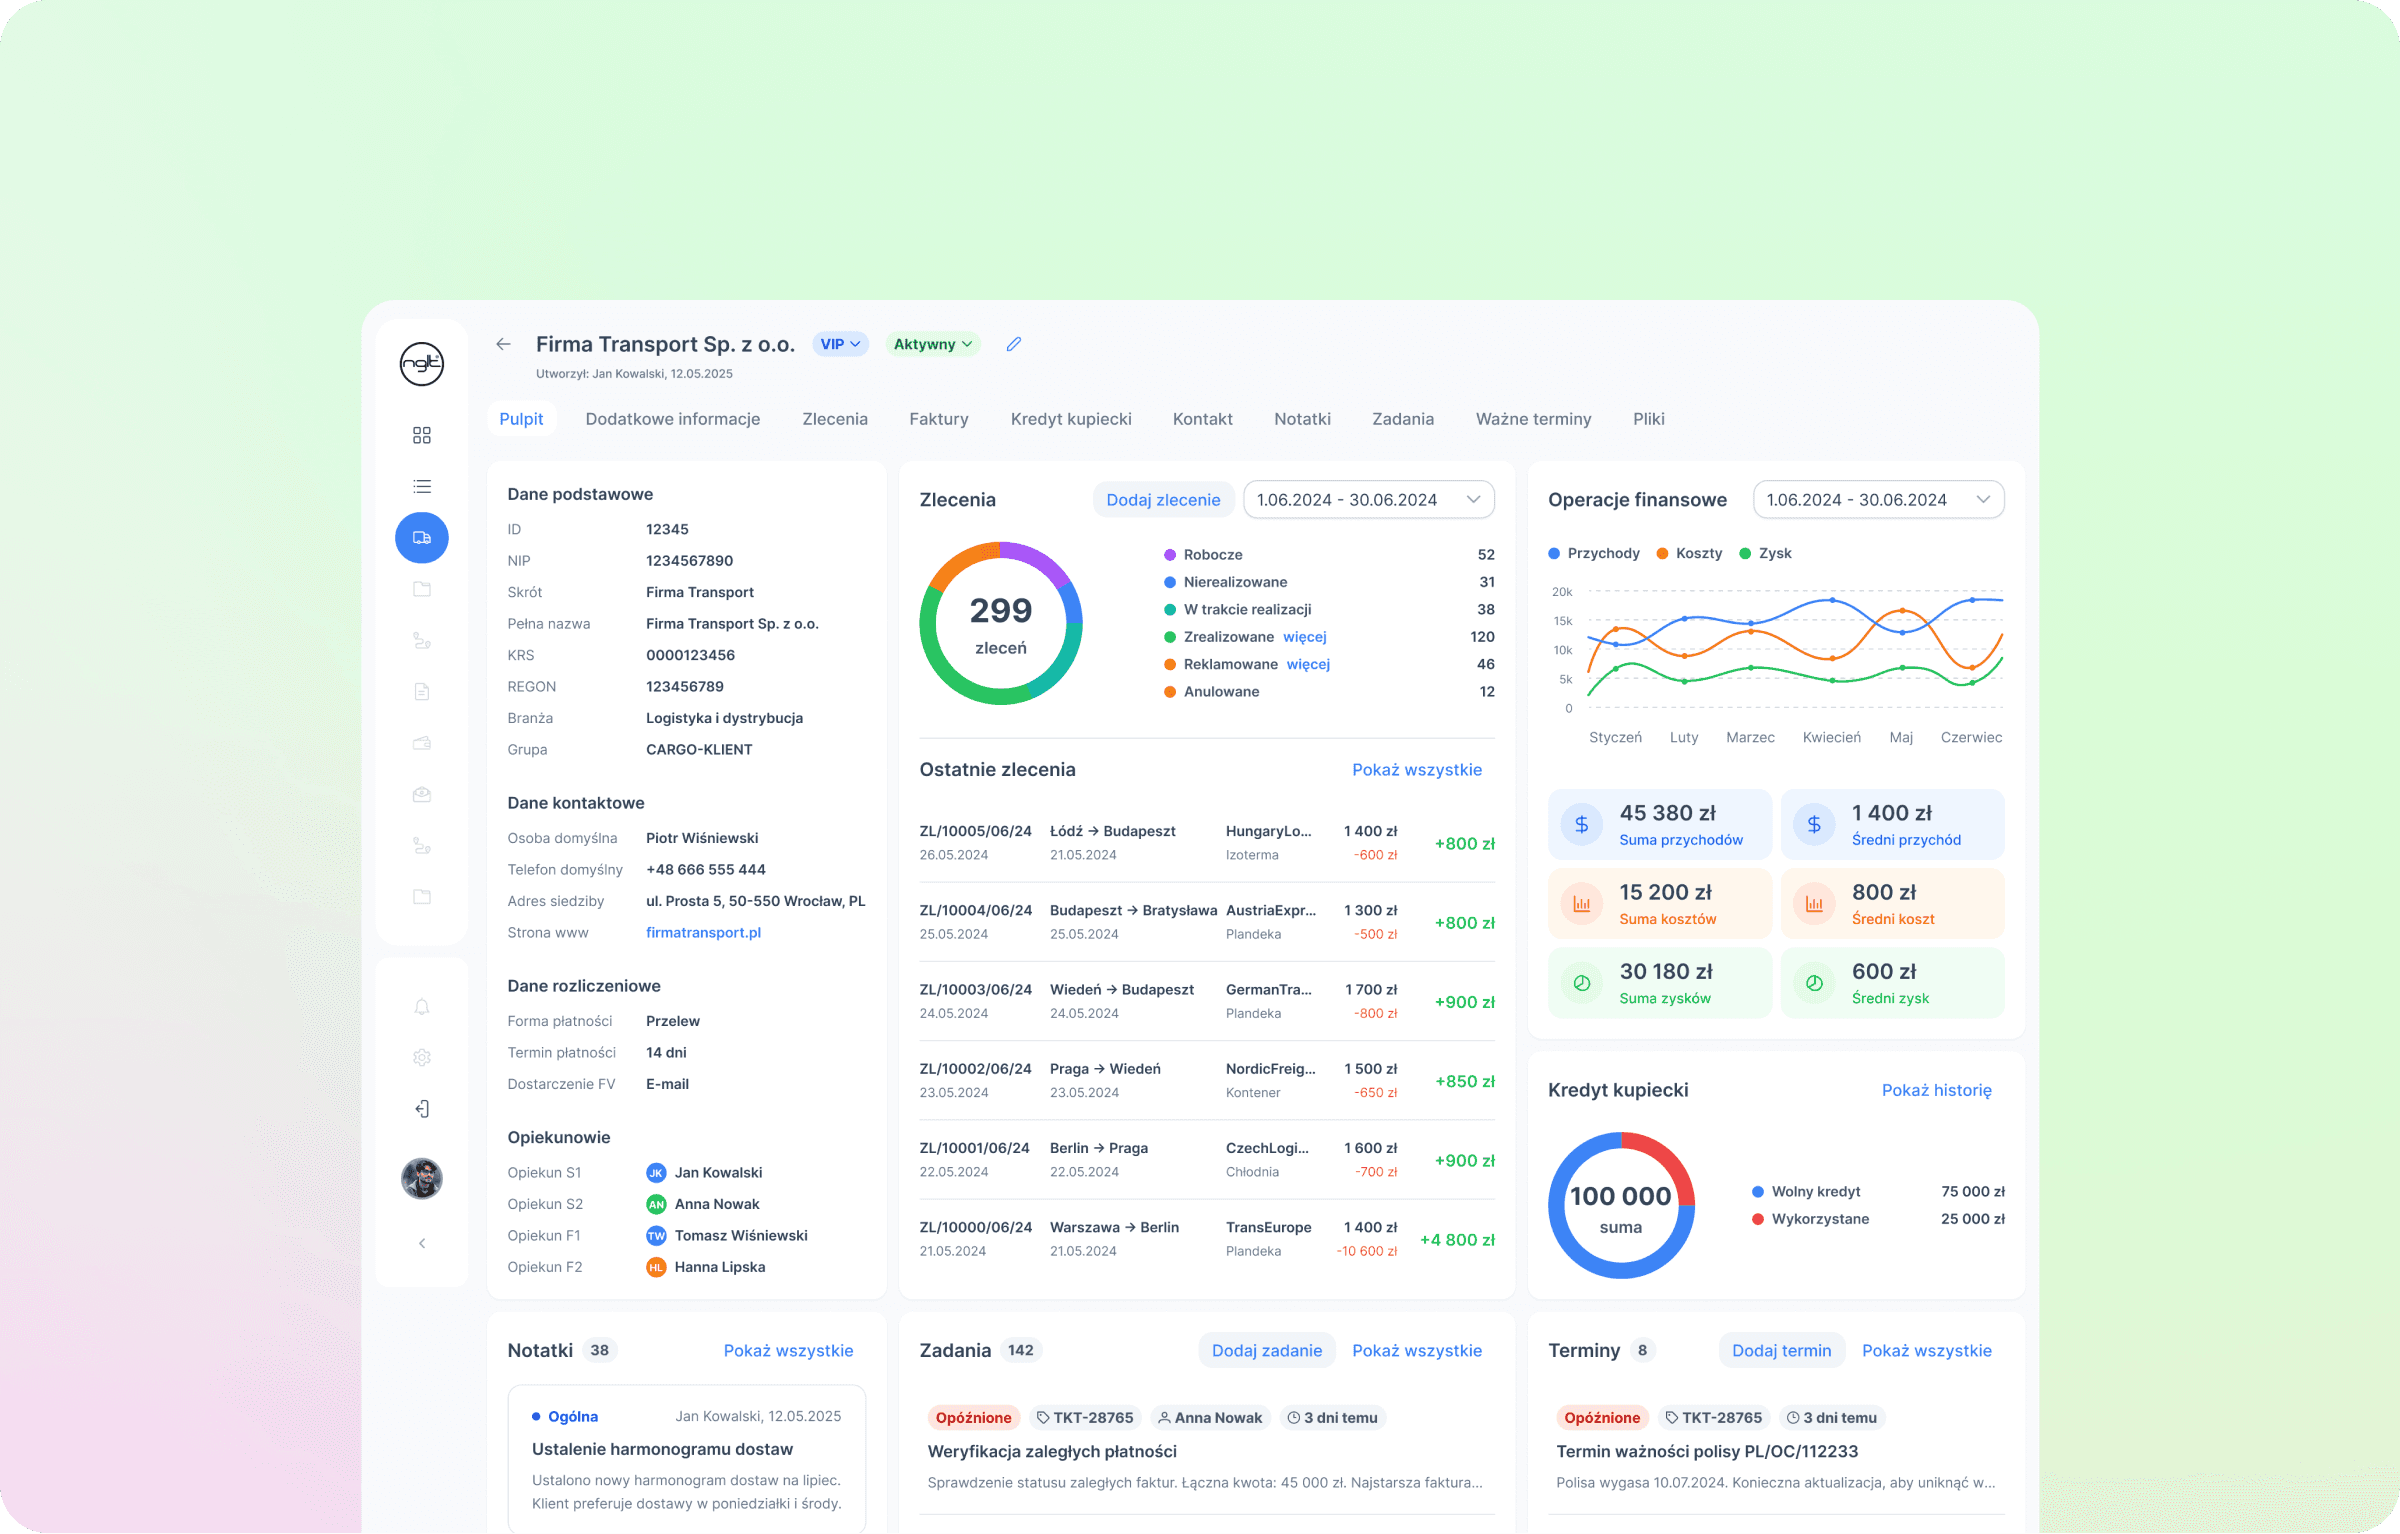Click the logout icon in sidebar
Screen dimensions: 2400x1534
point(422,1109)
